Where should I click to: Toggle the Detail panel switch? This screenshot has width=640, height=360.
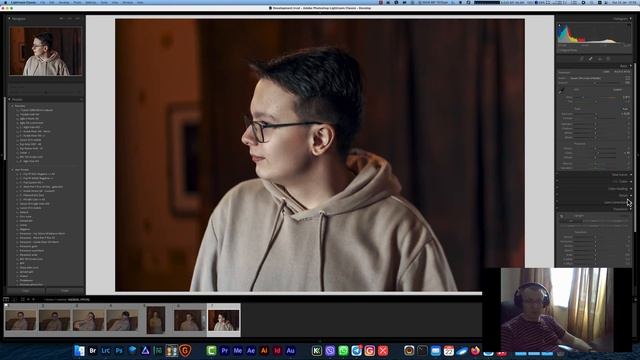(x=558, y=195)
